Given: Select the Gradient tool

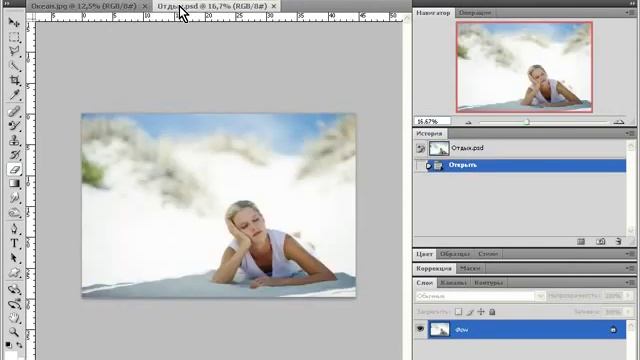Looking at the screenshot, I should point(14,183).
